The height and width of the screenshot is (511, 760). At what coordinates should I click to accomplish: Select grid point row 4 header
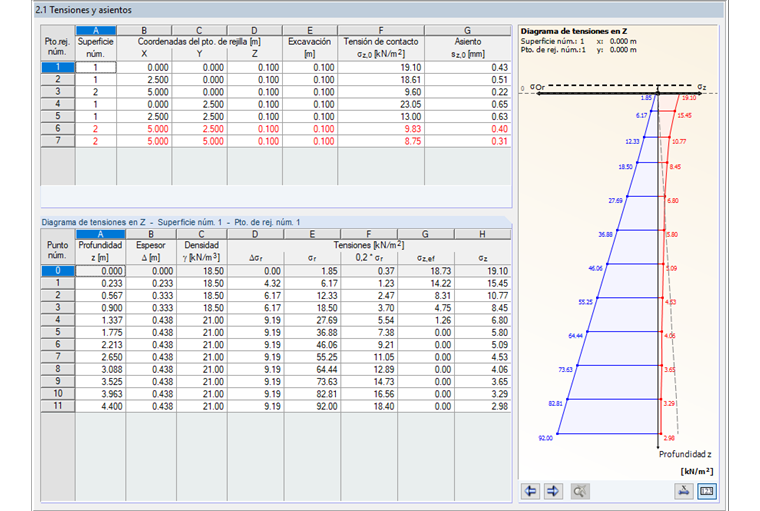point(58,104)
